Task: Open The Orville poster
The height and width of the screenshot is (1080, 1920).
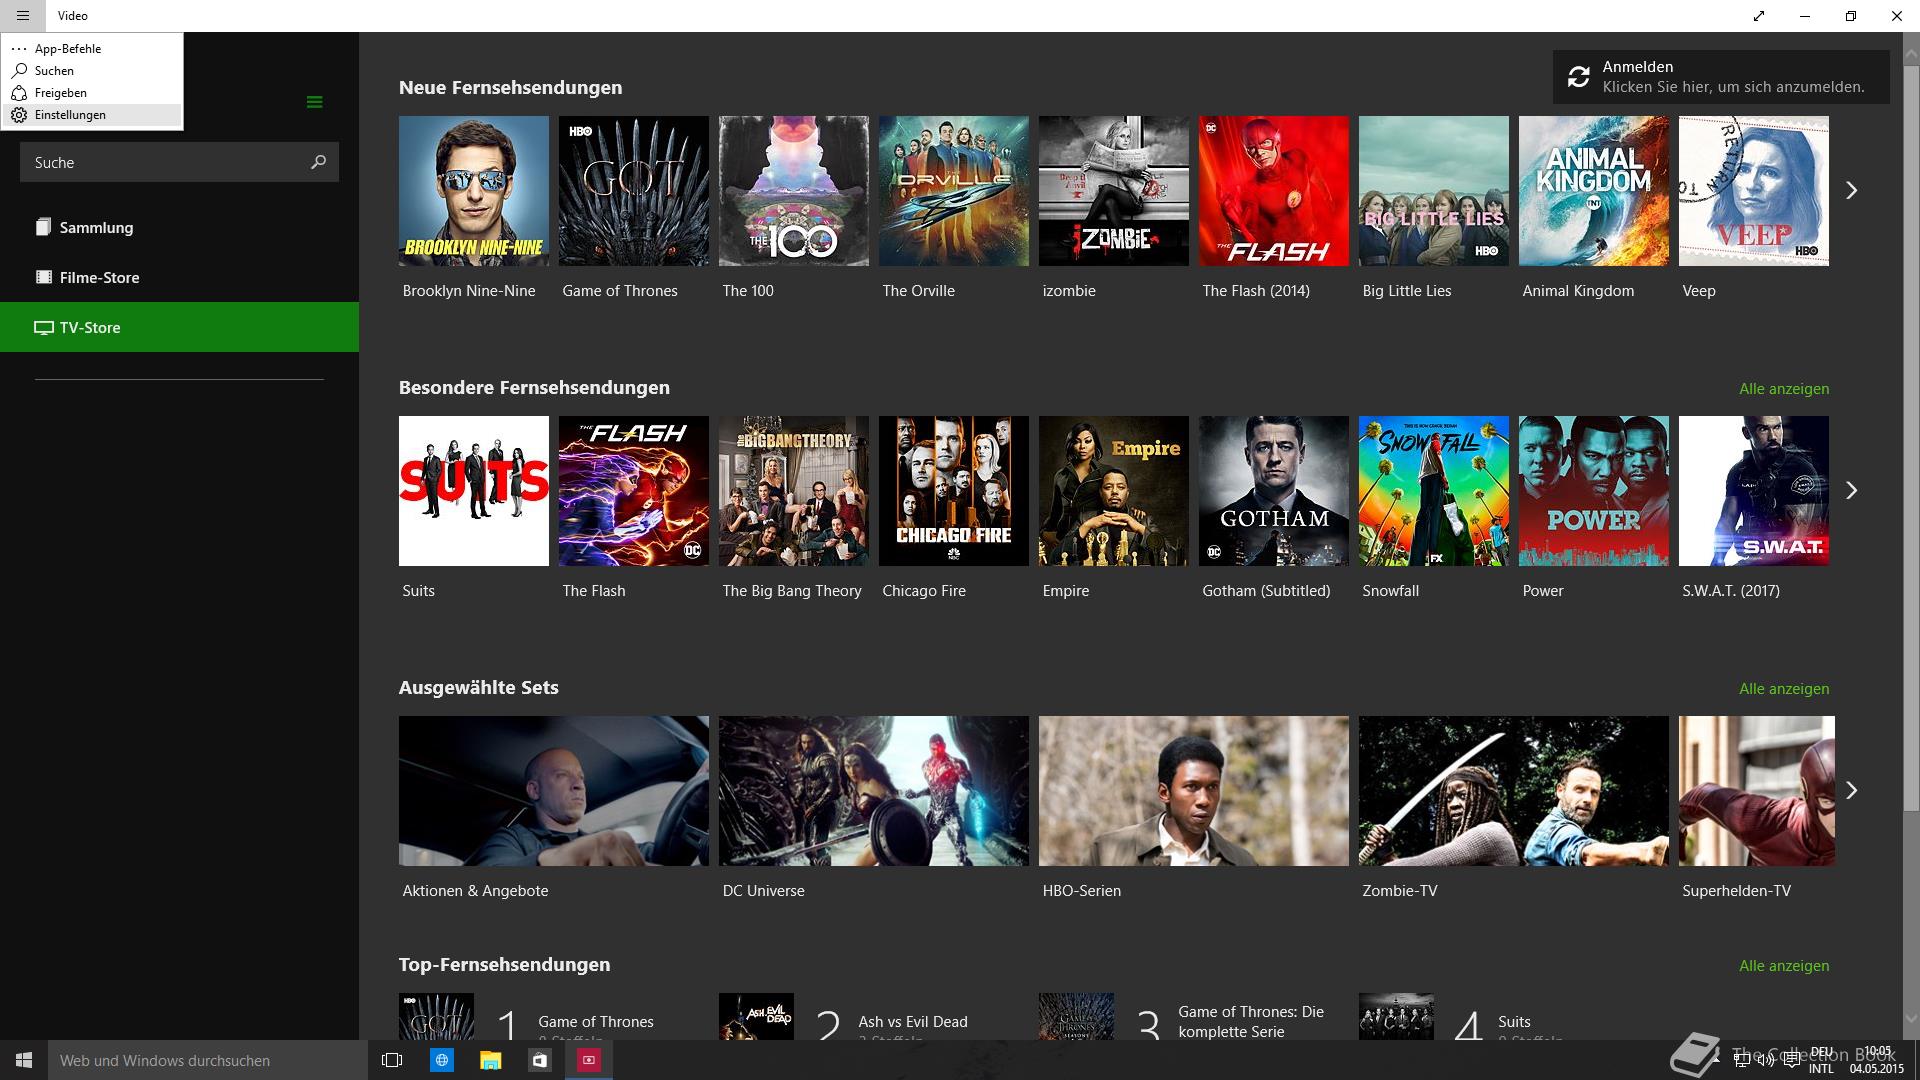Action: [954, 191]
